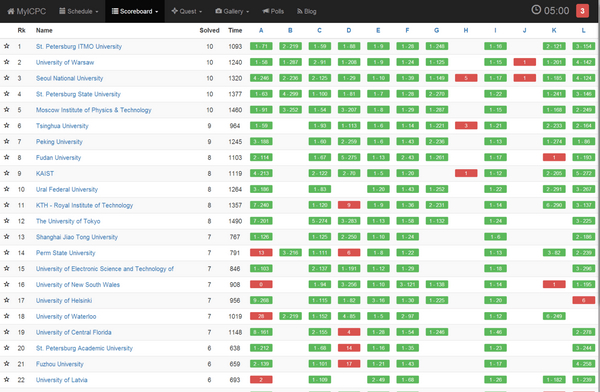Click problem L column header
Image resolution: width=600 pixels, height=392 pixels.
583,30
